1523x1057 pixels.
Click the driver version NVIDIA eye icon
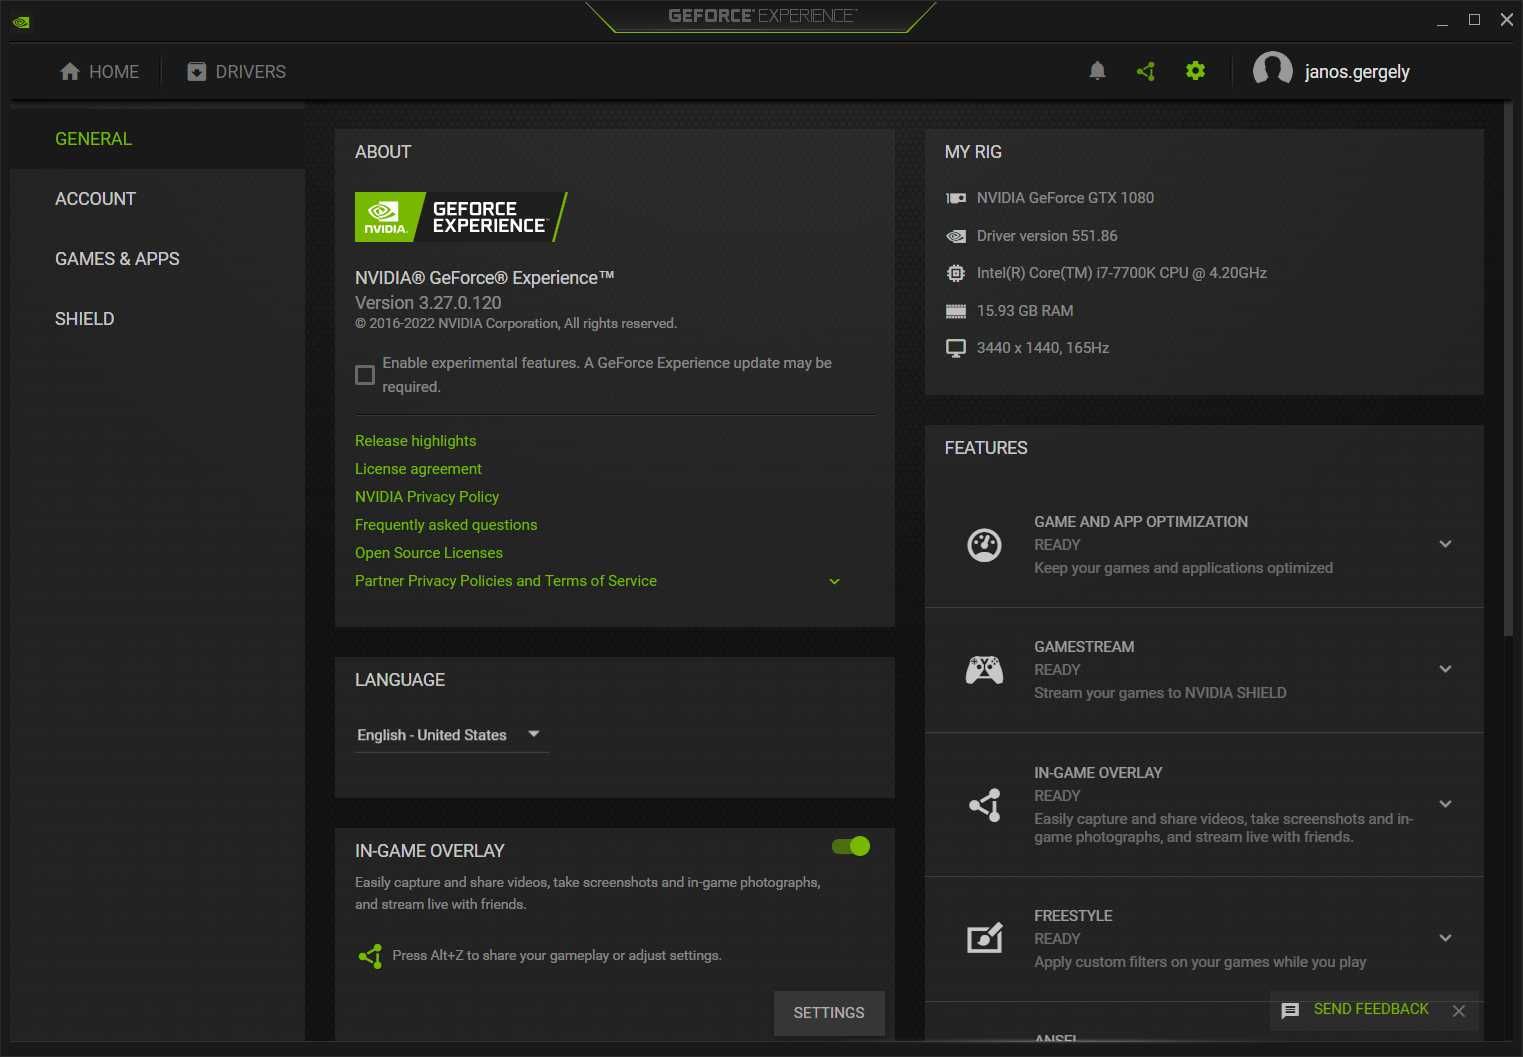[956, 236]
